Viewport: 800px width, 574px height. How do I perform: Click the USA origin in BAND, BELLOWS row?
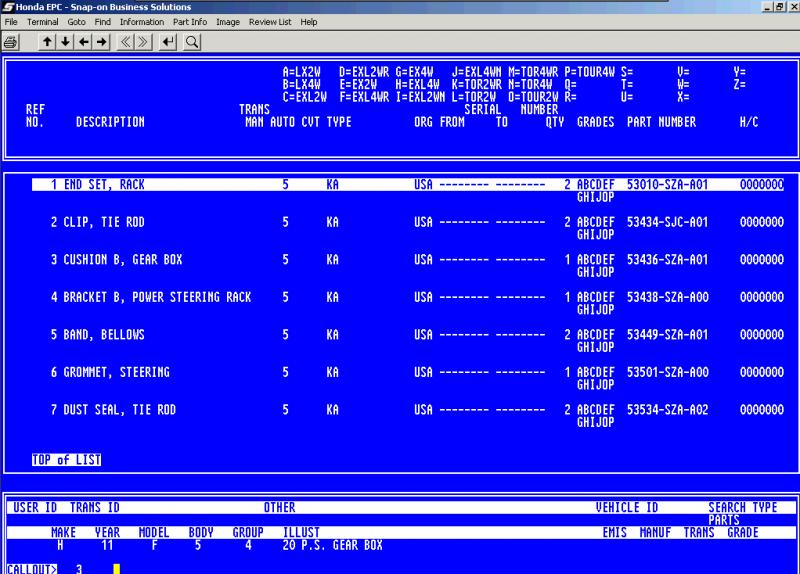click(x=423, y=335)
